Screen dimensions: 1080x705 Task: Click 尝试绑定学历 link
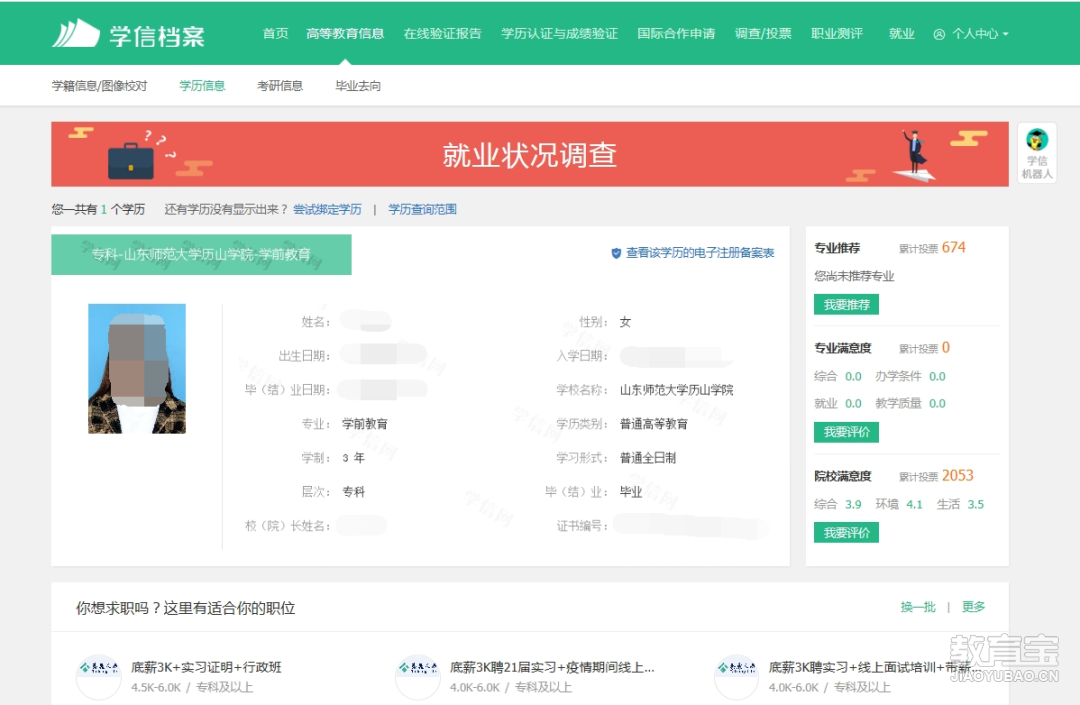(x=327, y=209)
